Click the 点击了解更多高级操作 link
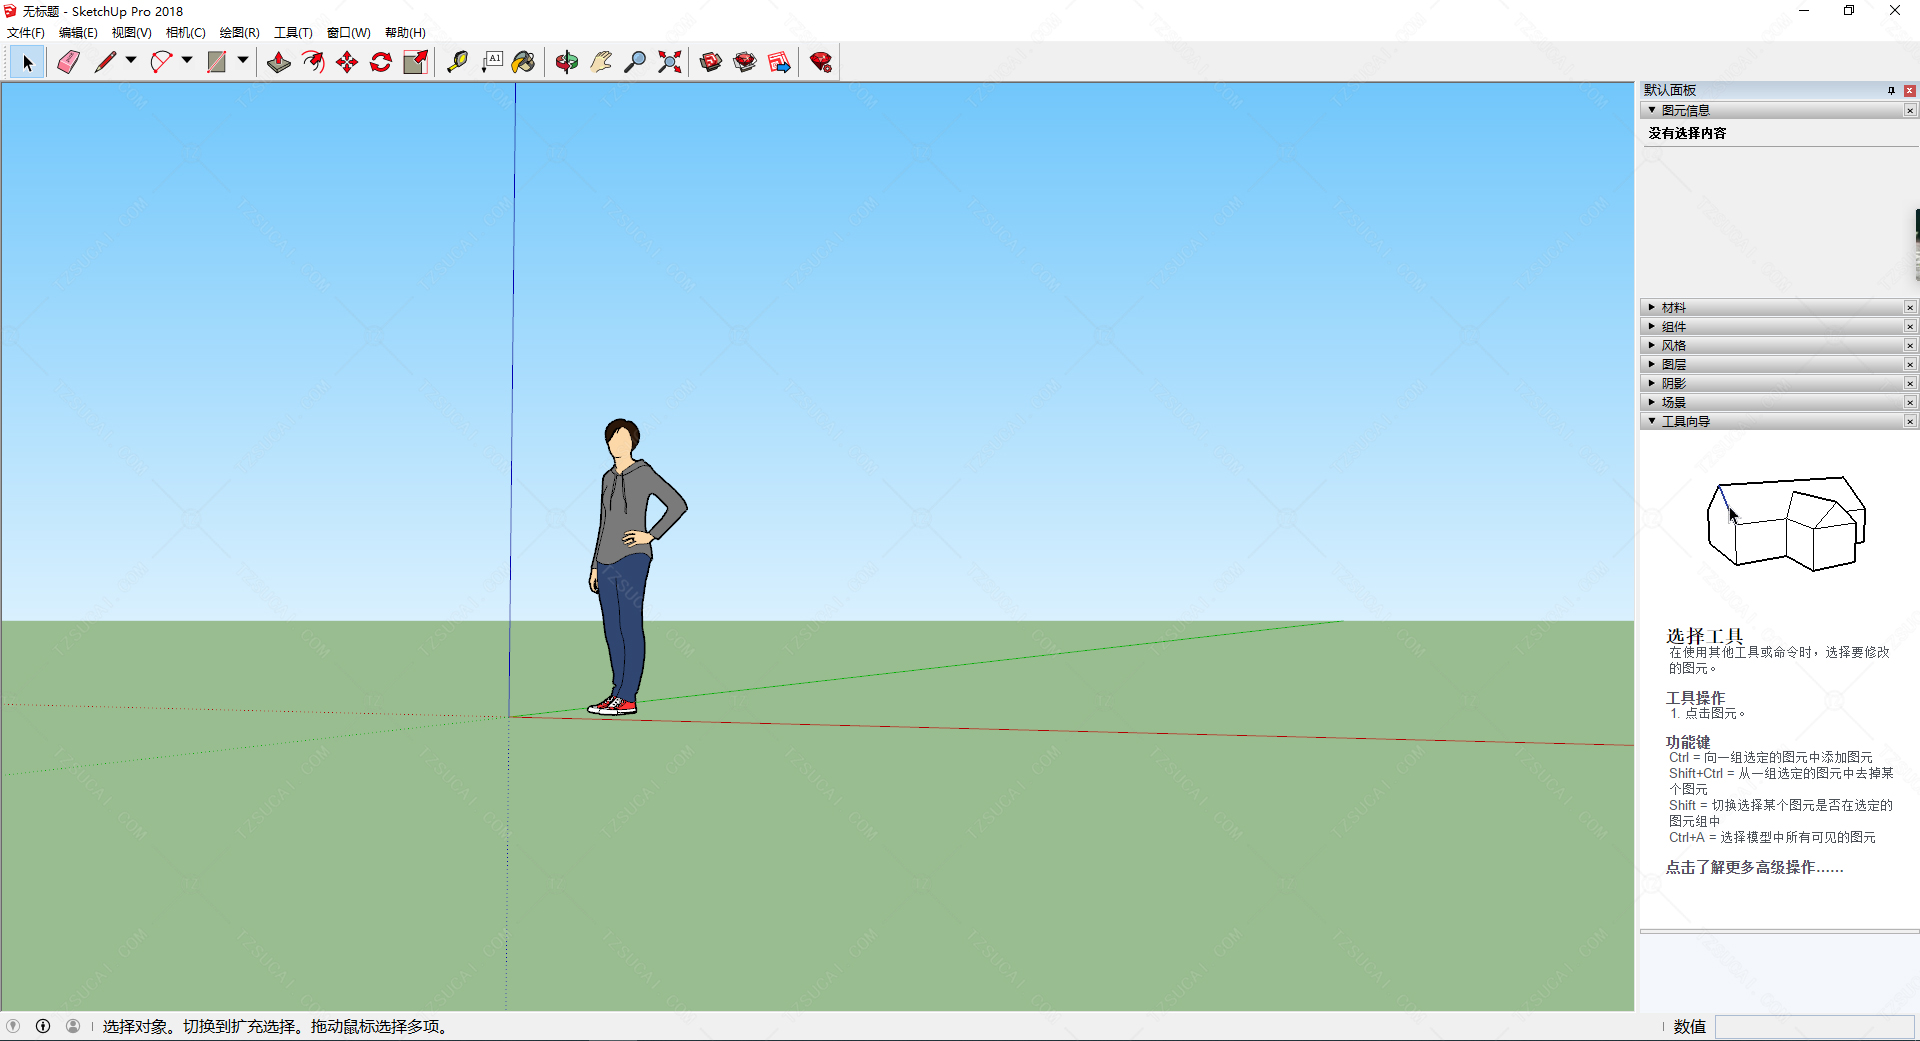 [1754, 867]
